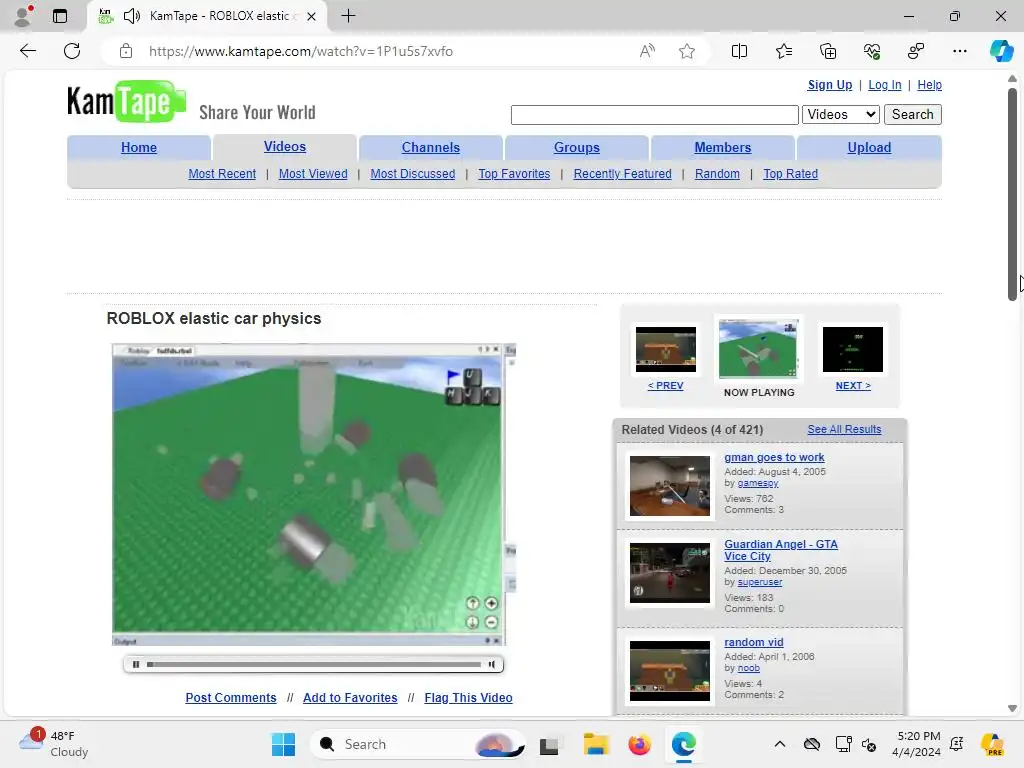This screenshot has width=1024, height=768.
Task: Open Random videos link
Action: [x=717, y=174]
